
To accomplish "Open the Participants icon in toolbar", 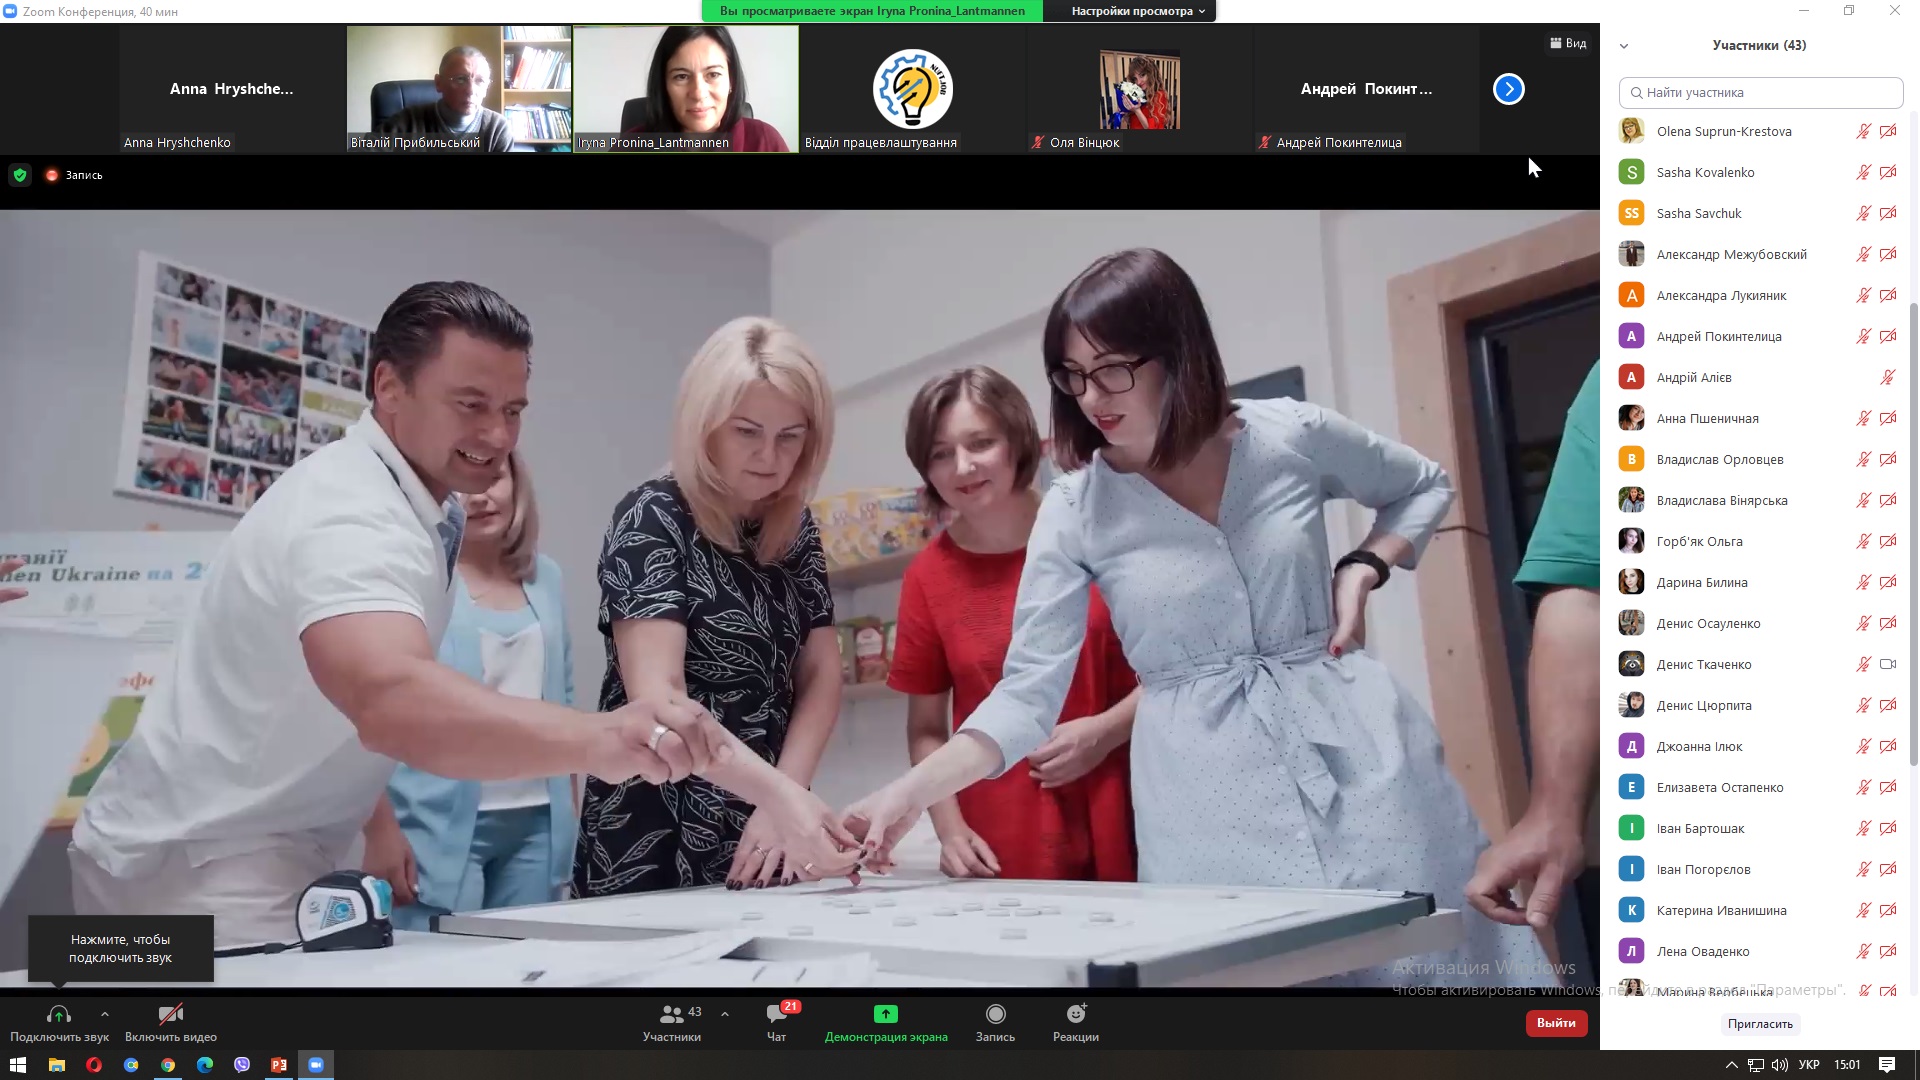I will 671,1015.
